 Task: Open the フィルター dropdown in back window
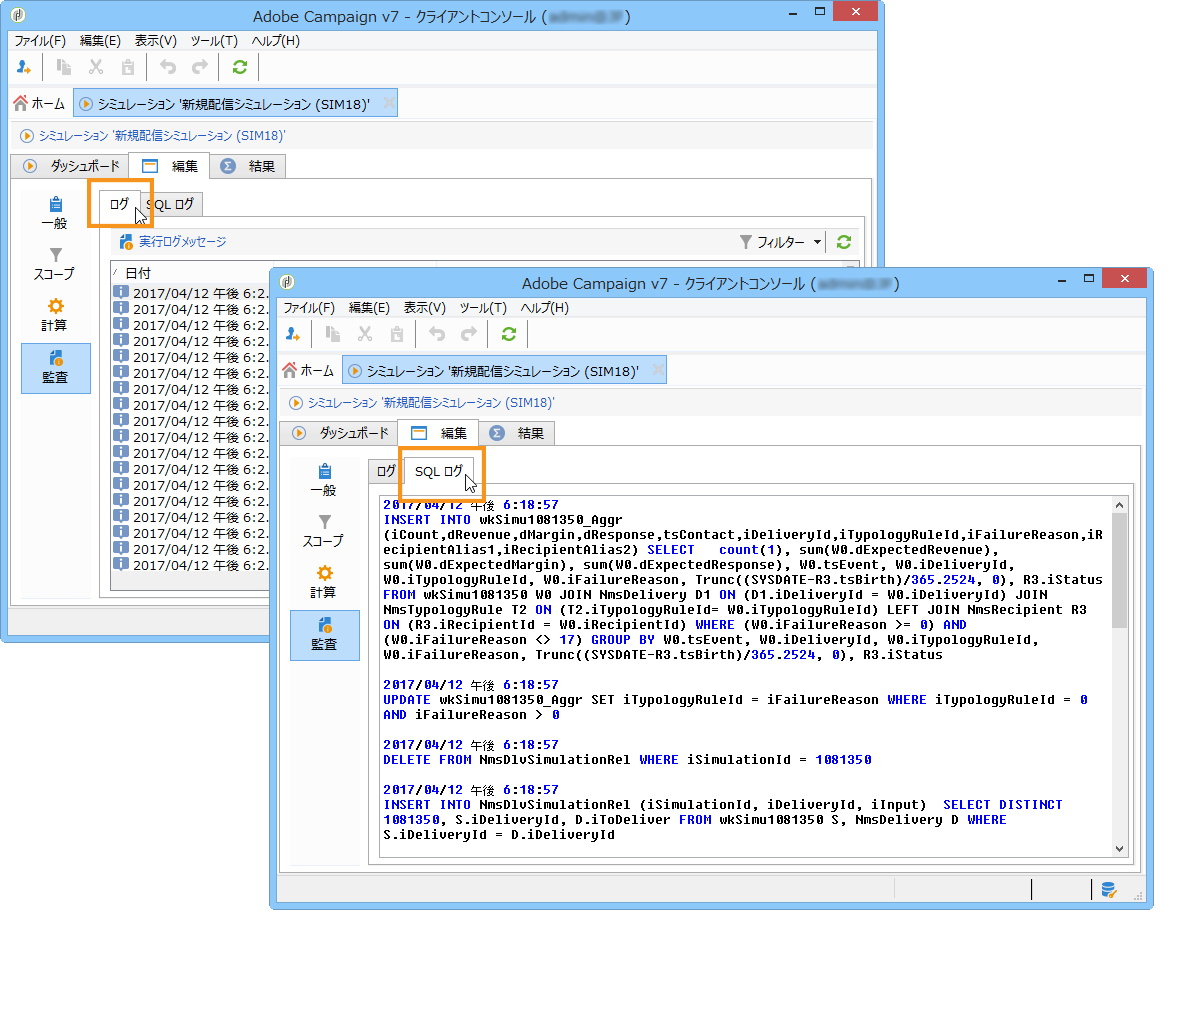(x=781, y=242)
